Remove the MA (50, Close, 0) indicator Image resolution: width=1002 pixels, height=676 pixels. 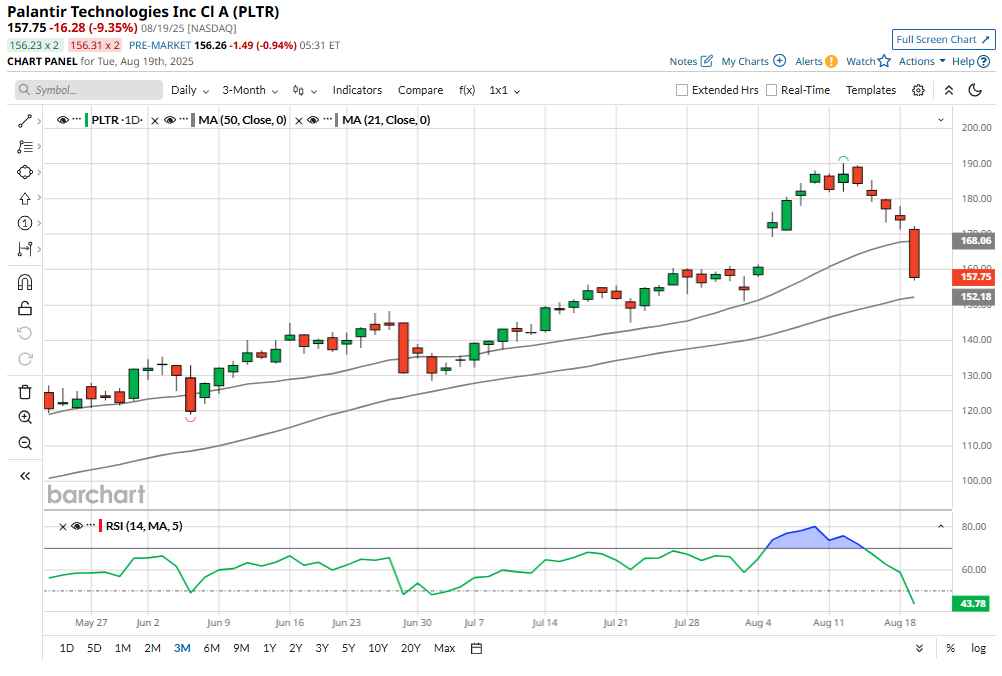click(x=155, y=120)
